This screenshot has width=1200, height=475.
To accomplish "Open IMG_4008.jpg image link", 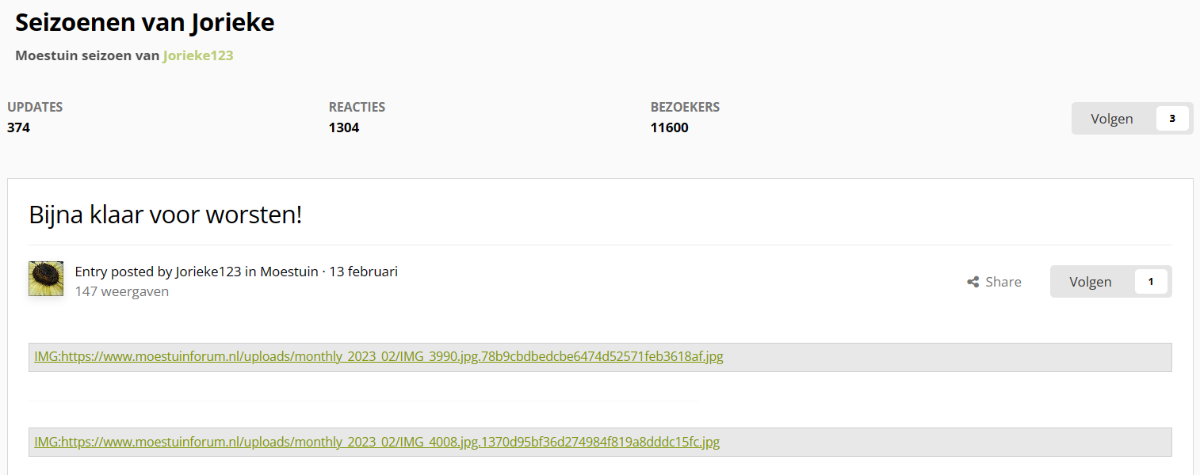I will coord(377,441).
